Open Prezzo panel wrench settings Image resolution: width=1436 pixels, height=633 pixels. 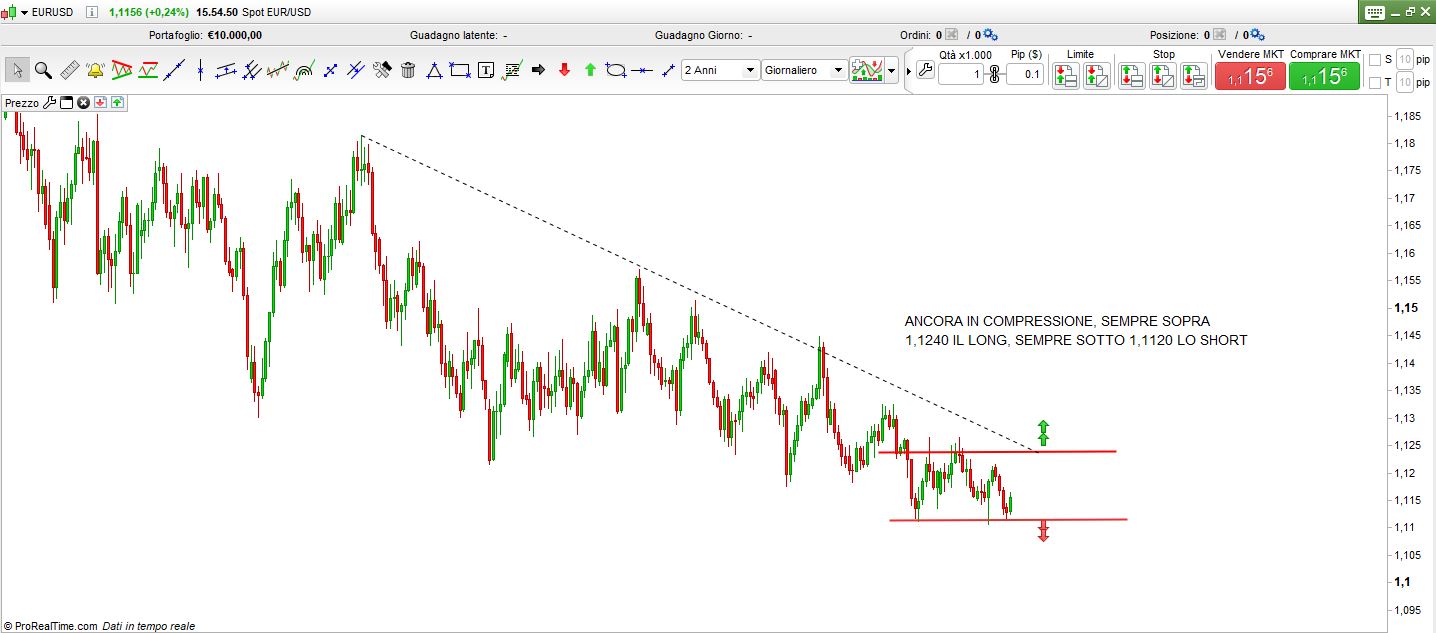tap(49, 102)
